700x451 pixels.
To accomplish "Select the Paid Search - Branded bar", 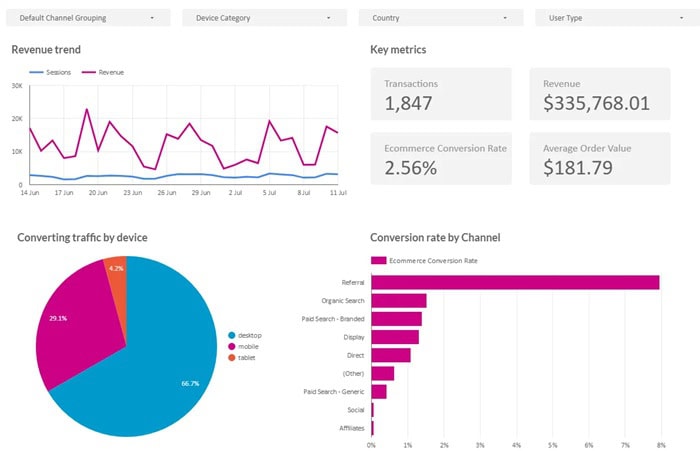I will 396,319.
